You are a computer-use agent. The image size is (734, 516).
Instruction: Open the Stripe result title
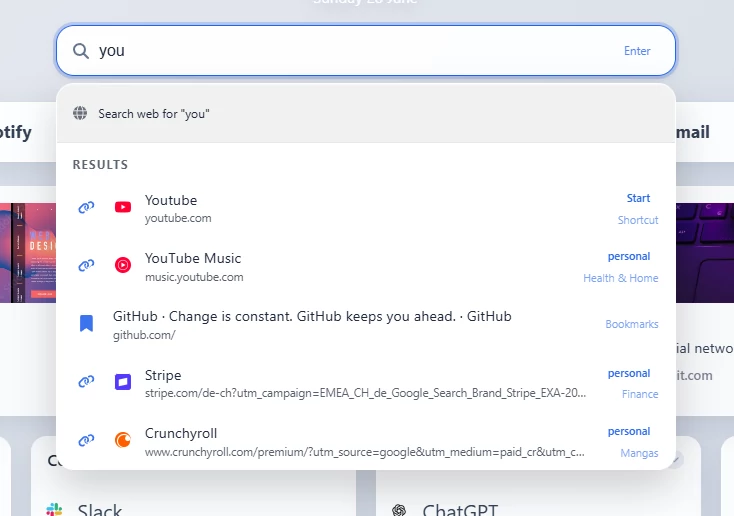click(163, 375)
